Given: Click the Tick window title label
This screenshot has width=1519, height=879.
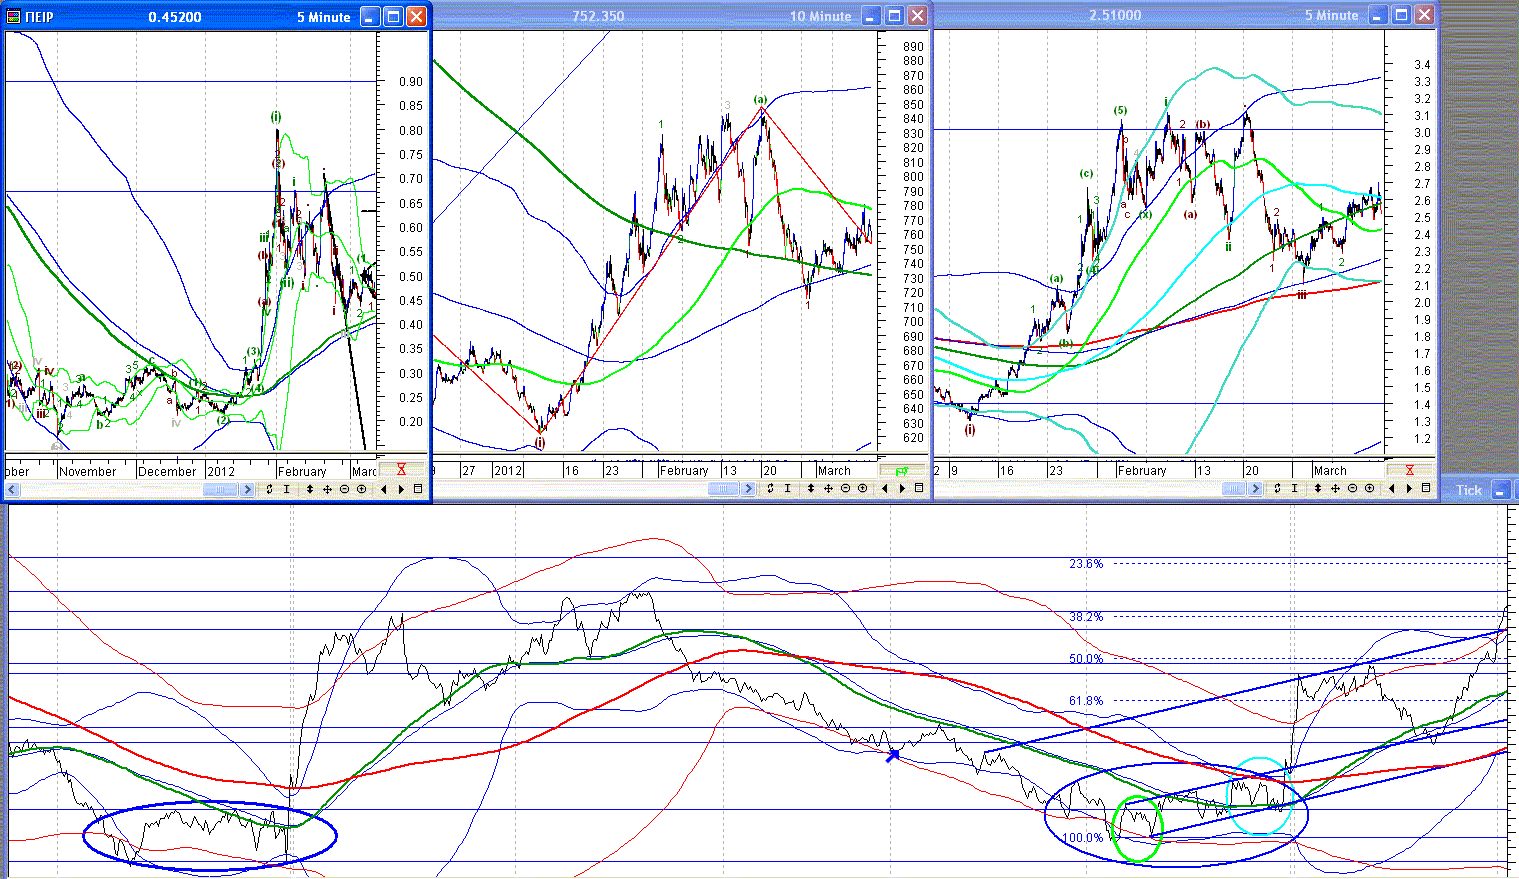Looking at the screenshot, I should point(1469,490).
